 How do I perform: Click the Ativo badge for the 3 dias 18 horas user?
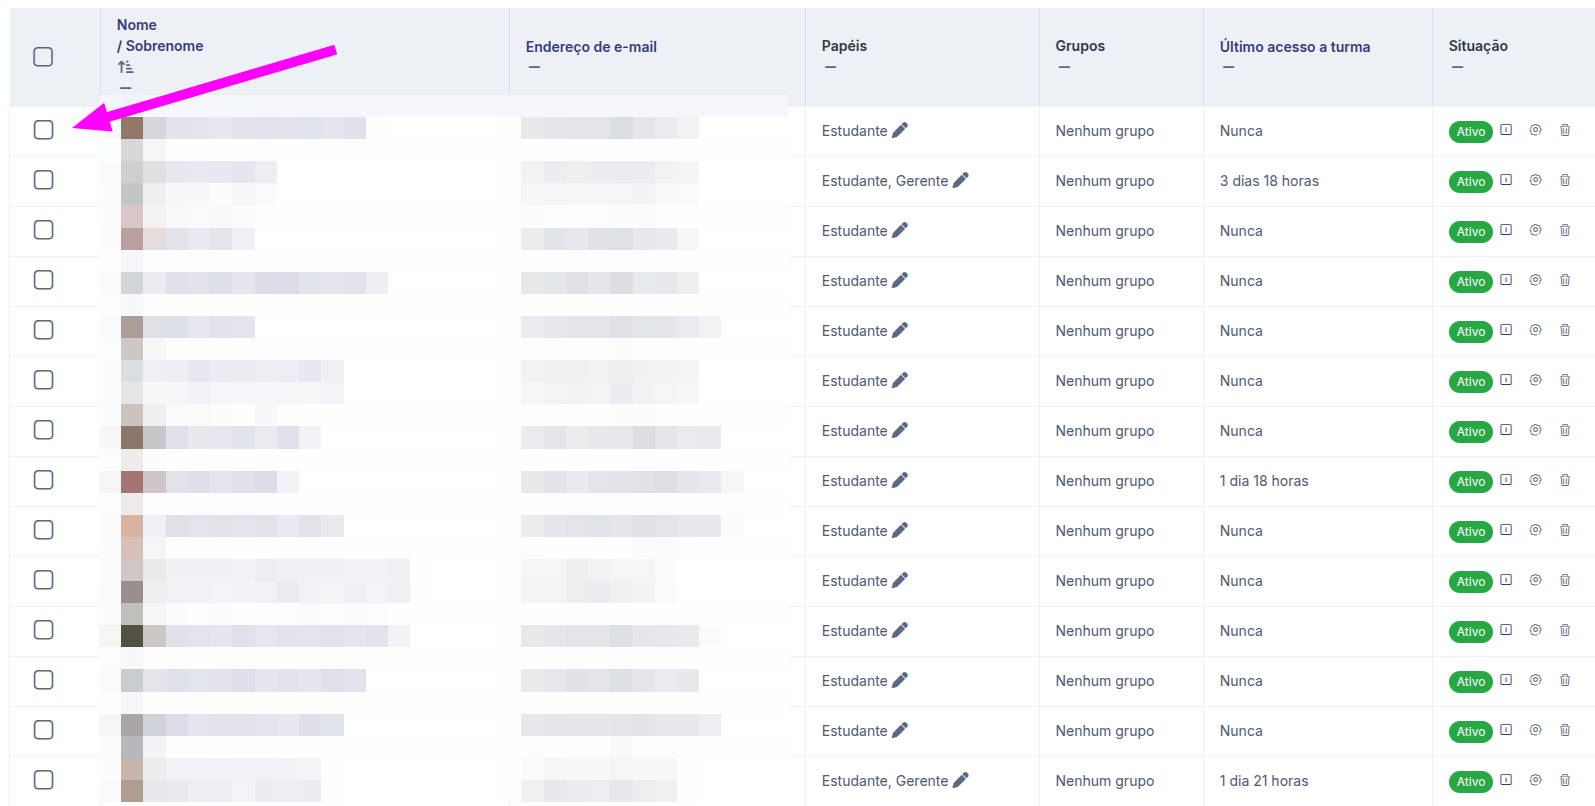pos(1470,182)
